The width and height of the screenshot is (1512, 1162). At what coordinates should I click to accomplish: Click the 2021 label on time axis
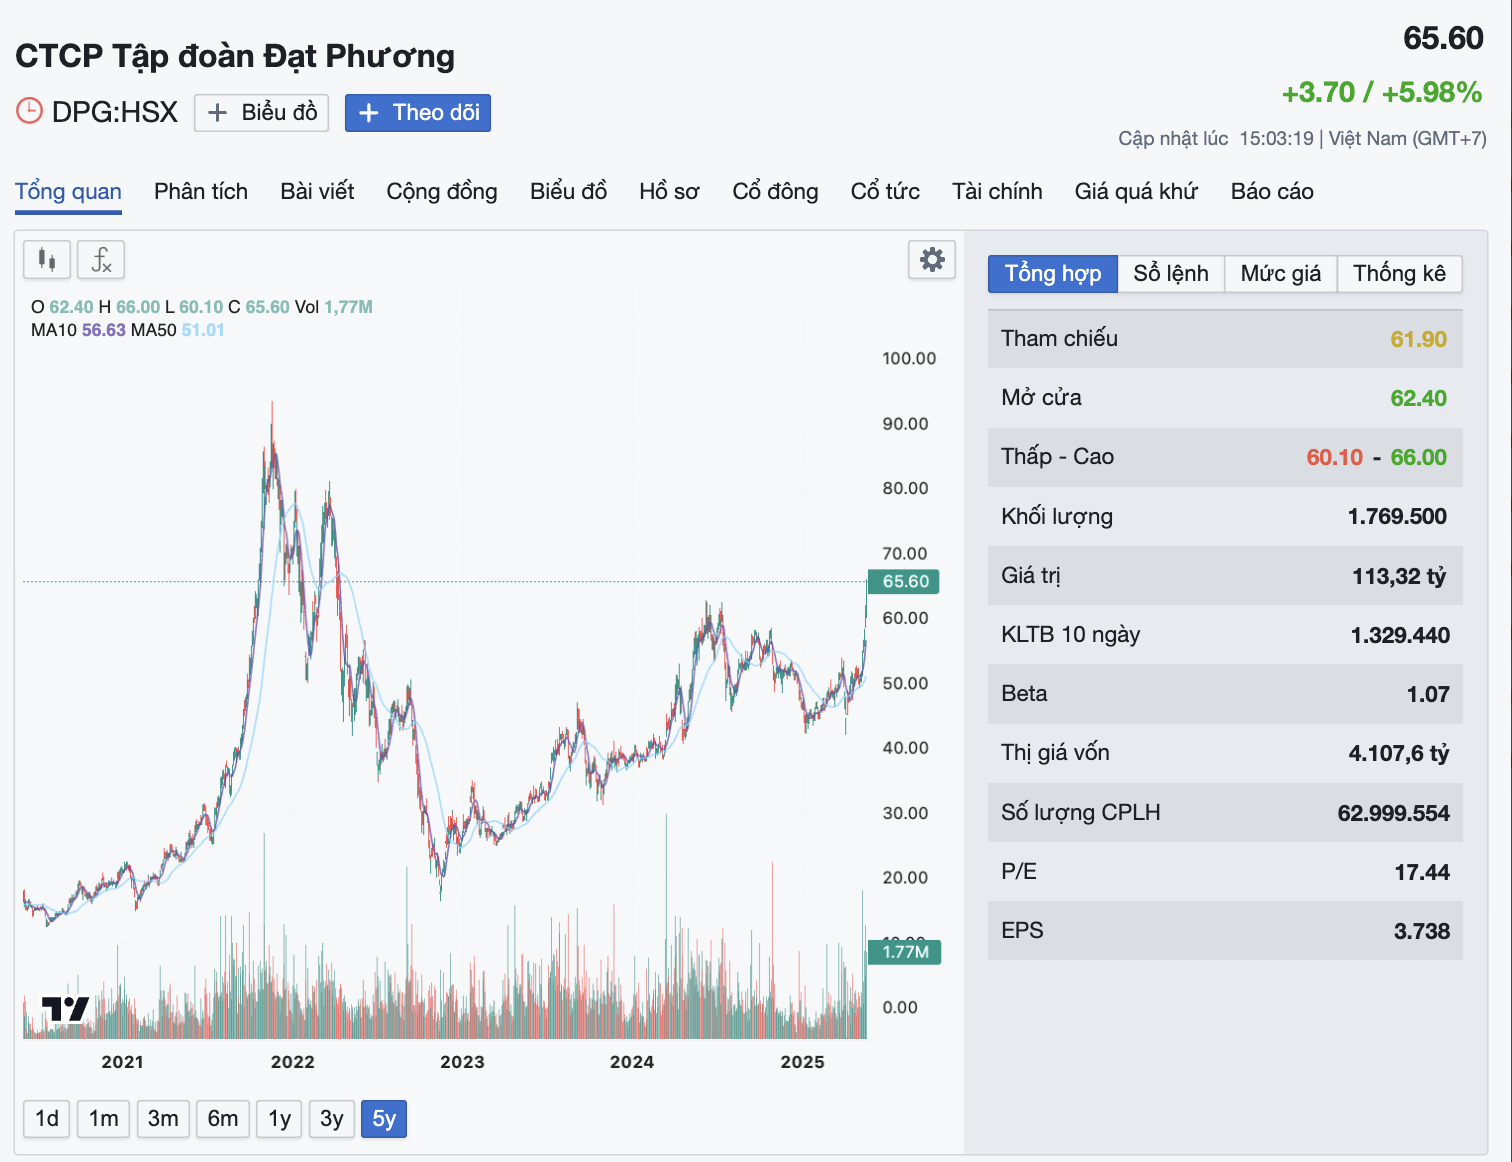(122, 1062)
